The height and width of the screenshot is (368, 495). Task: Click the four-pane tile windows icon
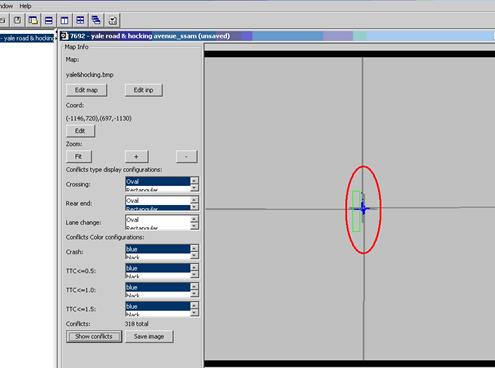80,20
